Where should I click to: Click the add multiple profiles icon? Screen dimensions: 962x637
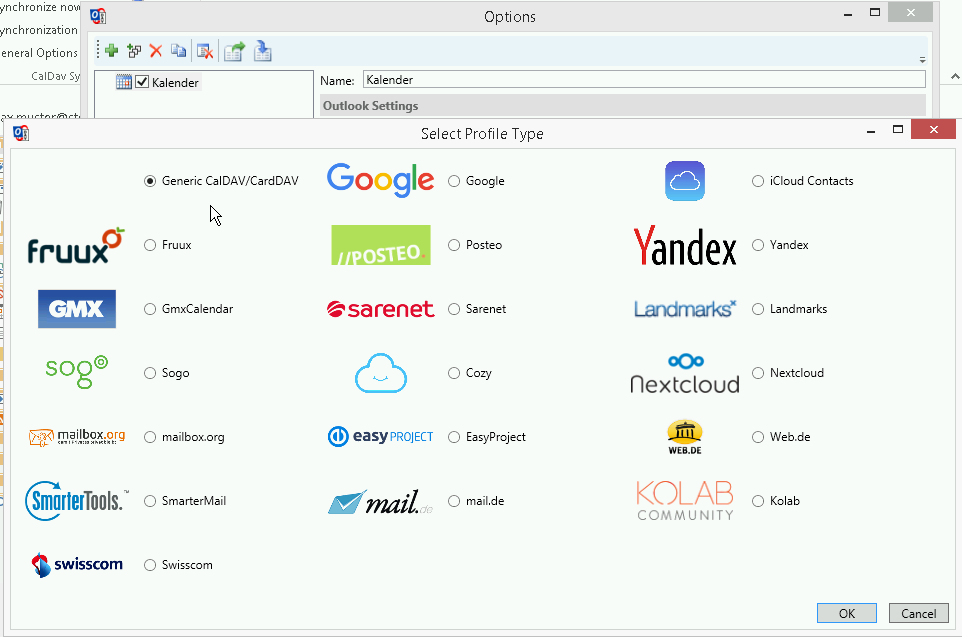134,51
